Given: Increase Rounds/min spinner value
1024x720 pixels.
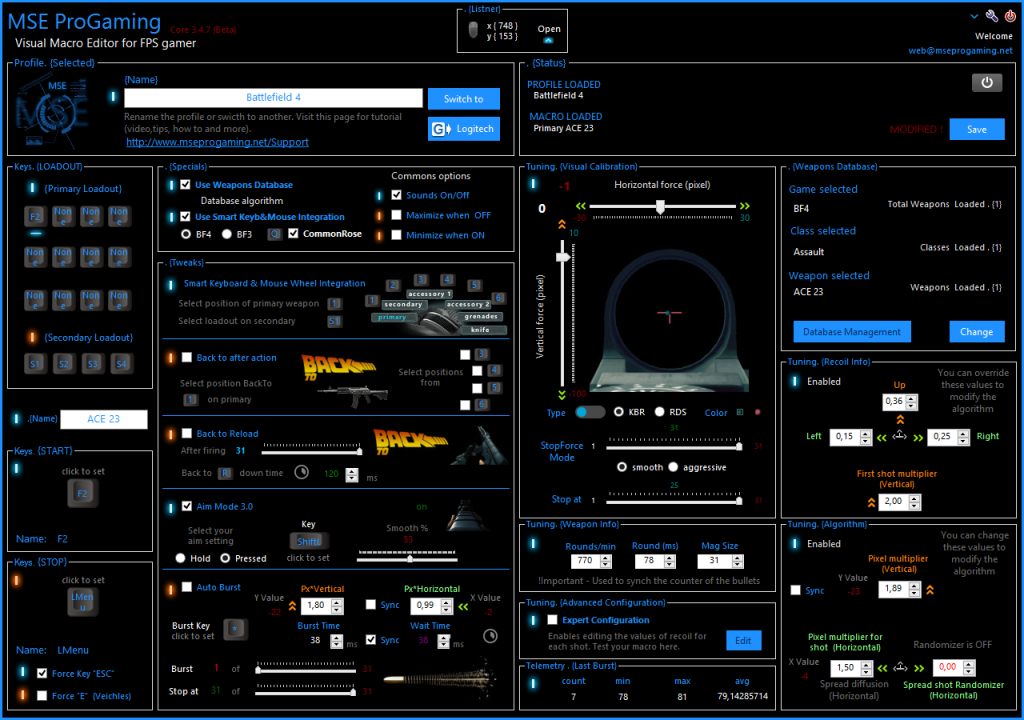Looking at the screenshot, I should point(606,558).
